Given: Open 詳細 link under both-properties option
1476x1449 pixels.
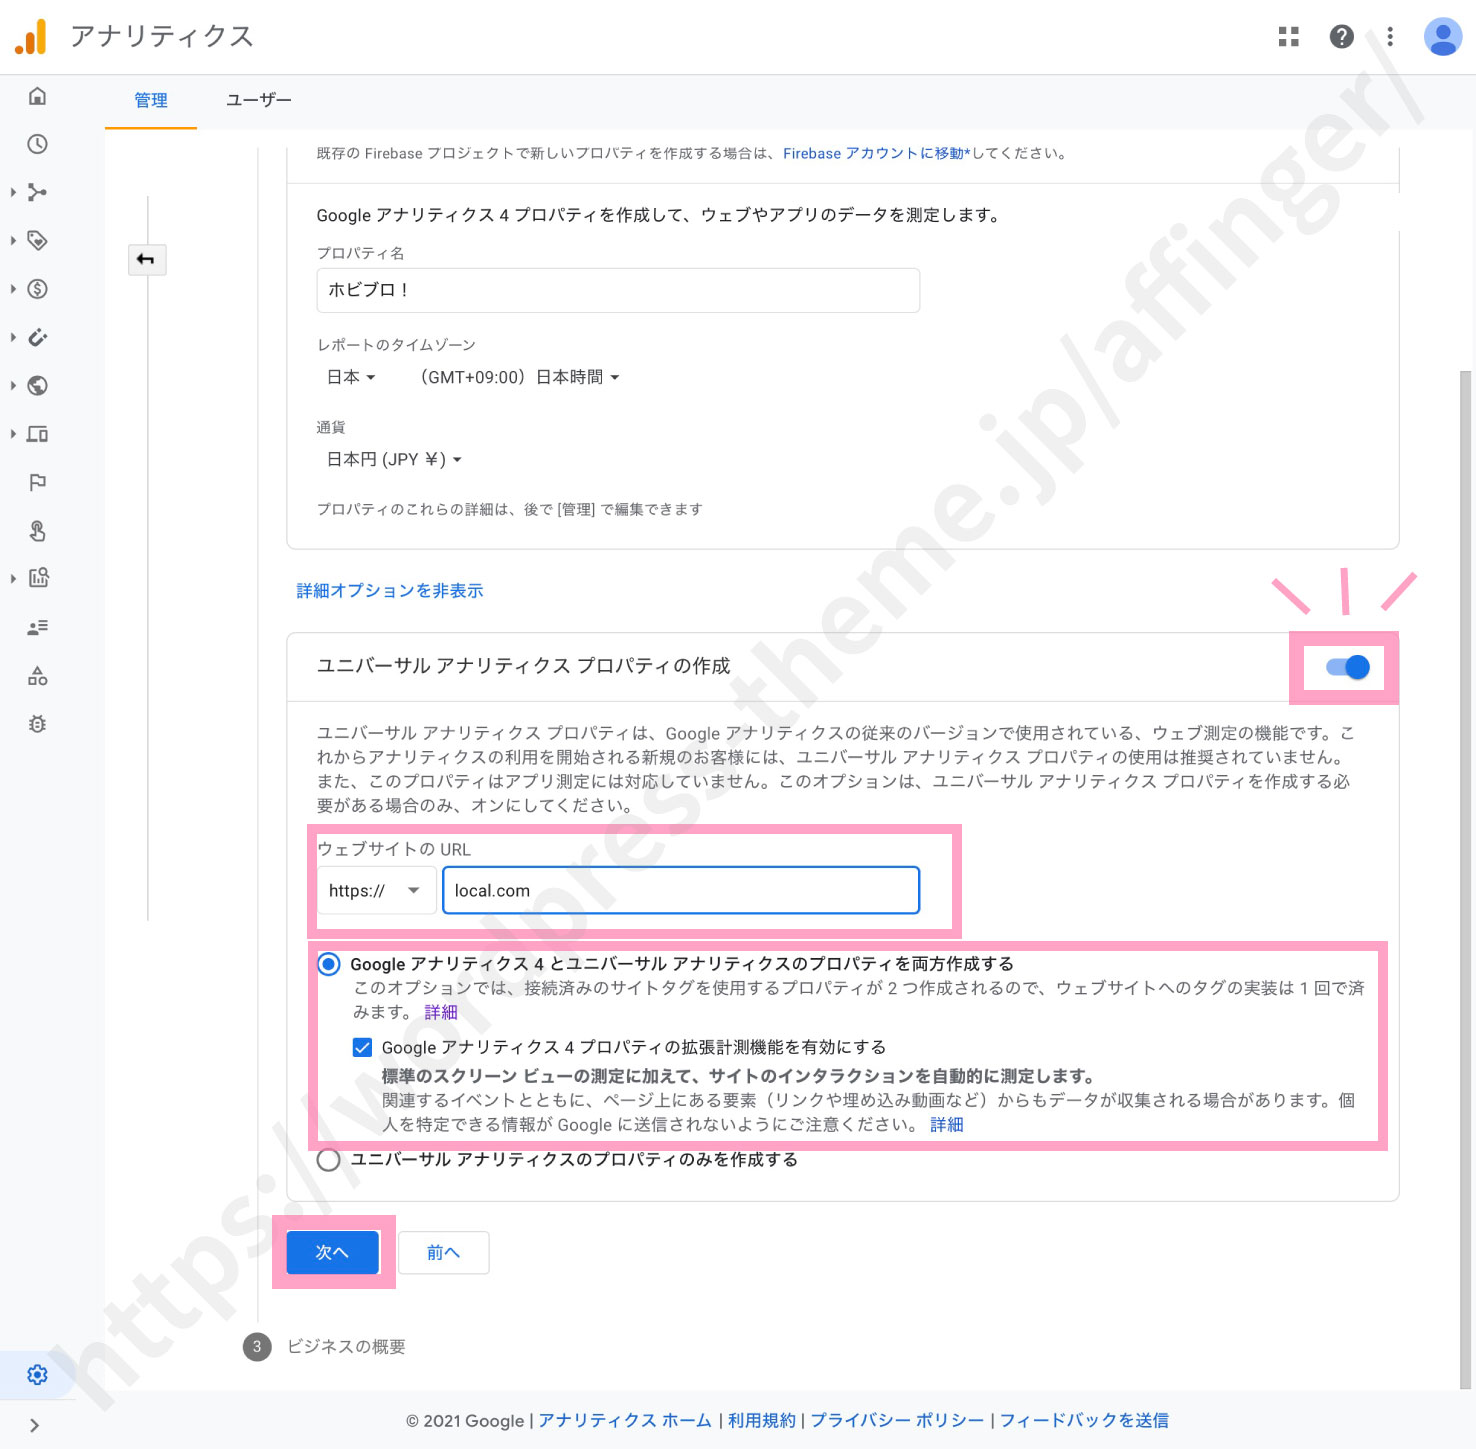Looking at the screenshot, I should point(441,1012).
